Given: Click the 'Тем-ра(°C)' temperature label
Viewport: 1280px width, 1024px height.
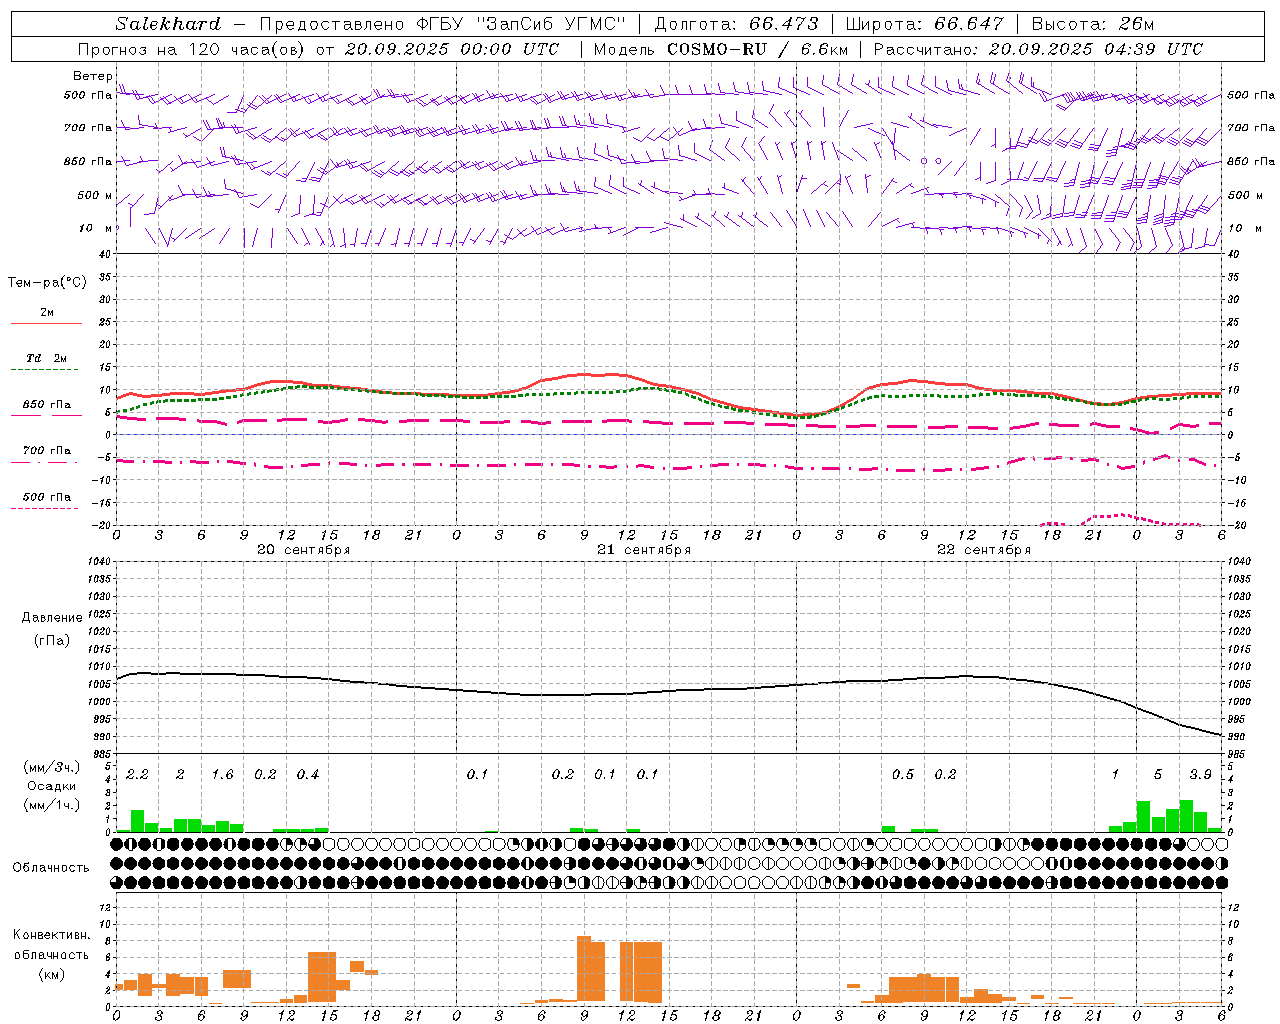Looking at the screenshot, I should [47, 283].
